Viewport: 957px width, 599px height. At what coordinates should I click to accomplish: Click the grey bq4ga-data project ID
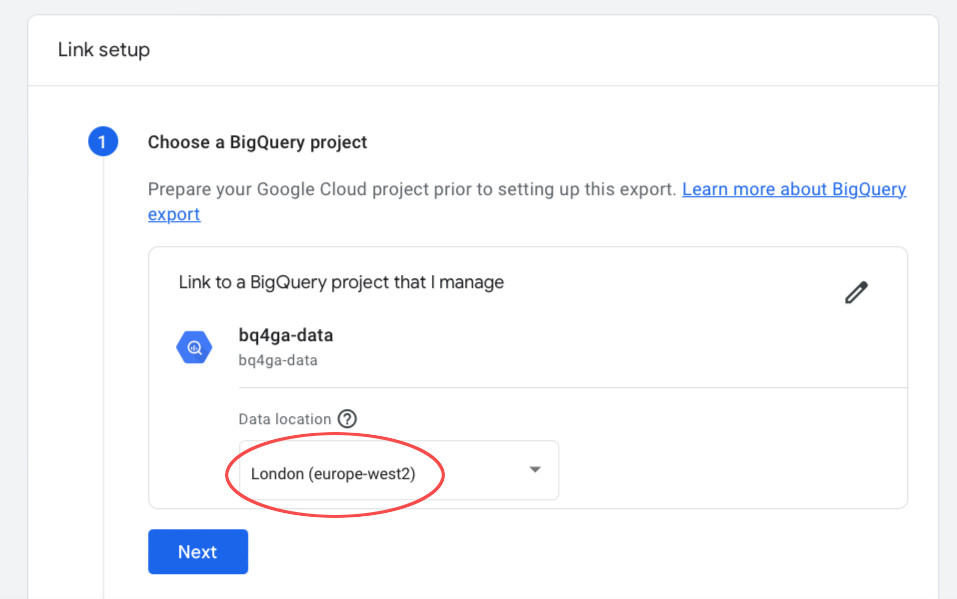(278, 360)
